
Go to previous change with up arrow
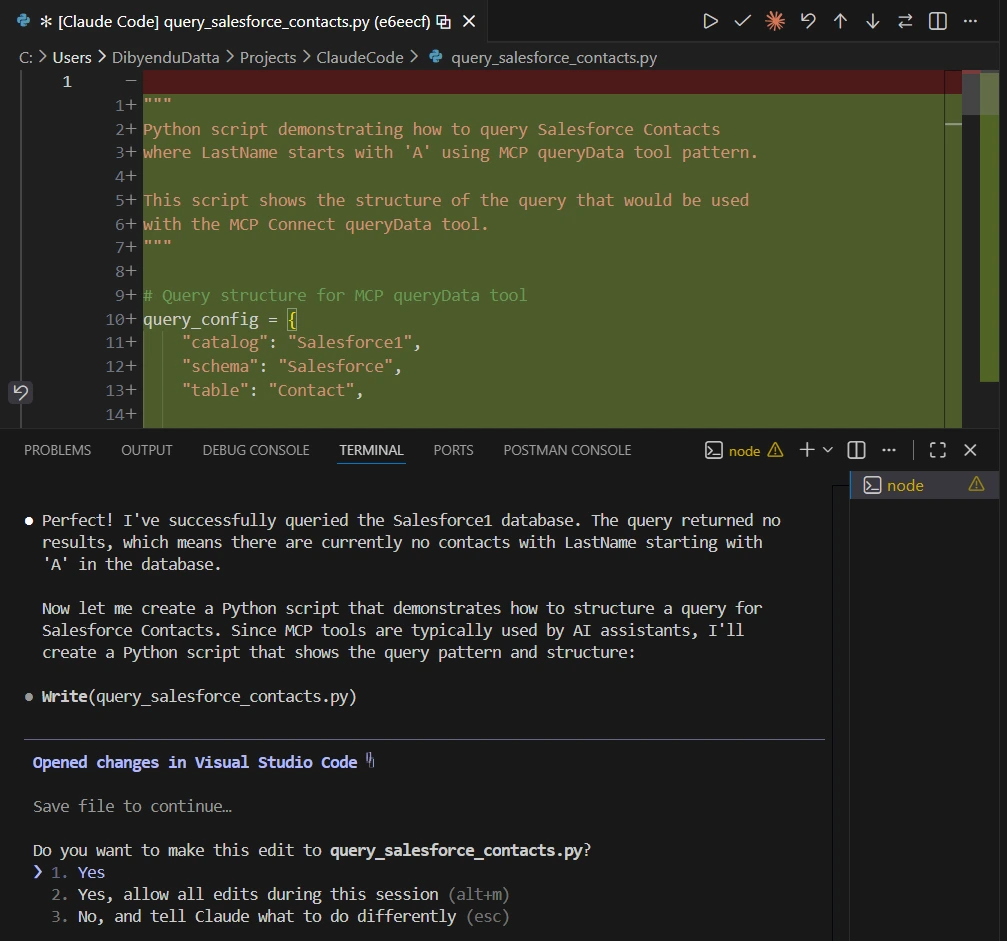(x=840, y=21)
